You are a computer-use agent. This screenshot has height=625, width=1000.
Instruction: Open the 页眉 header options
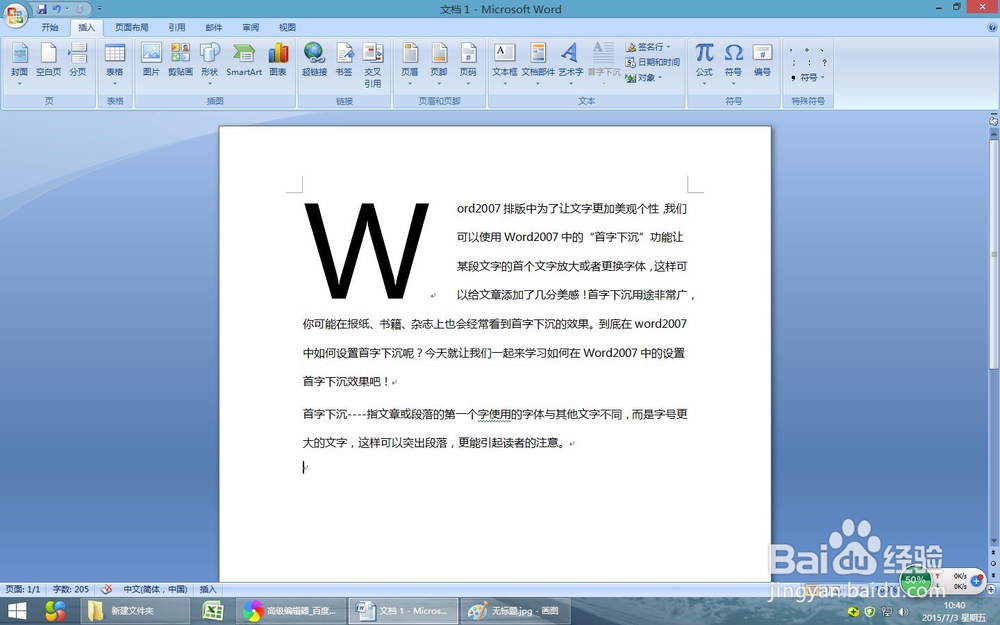point(410,64)
